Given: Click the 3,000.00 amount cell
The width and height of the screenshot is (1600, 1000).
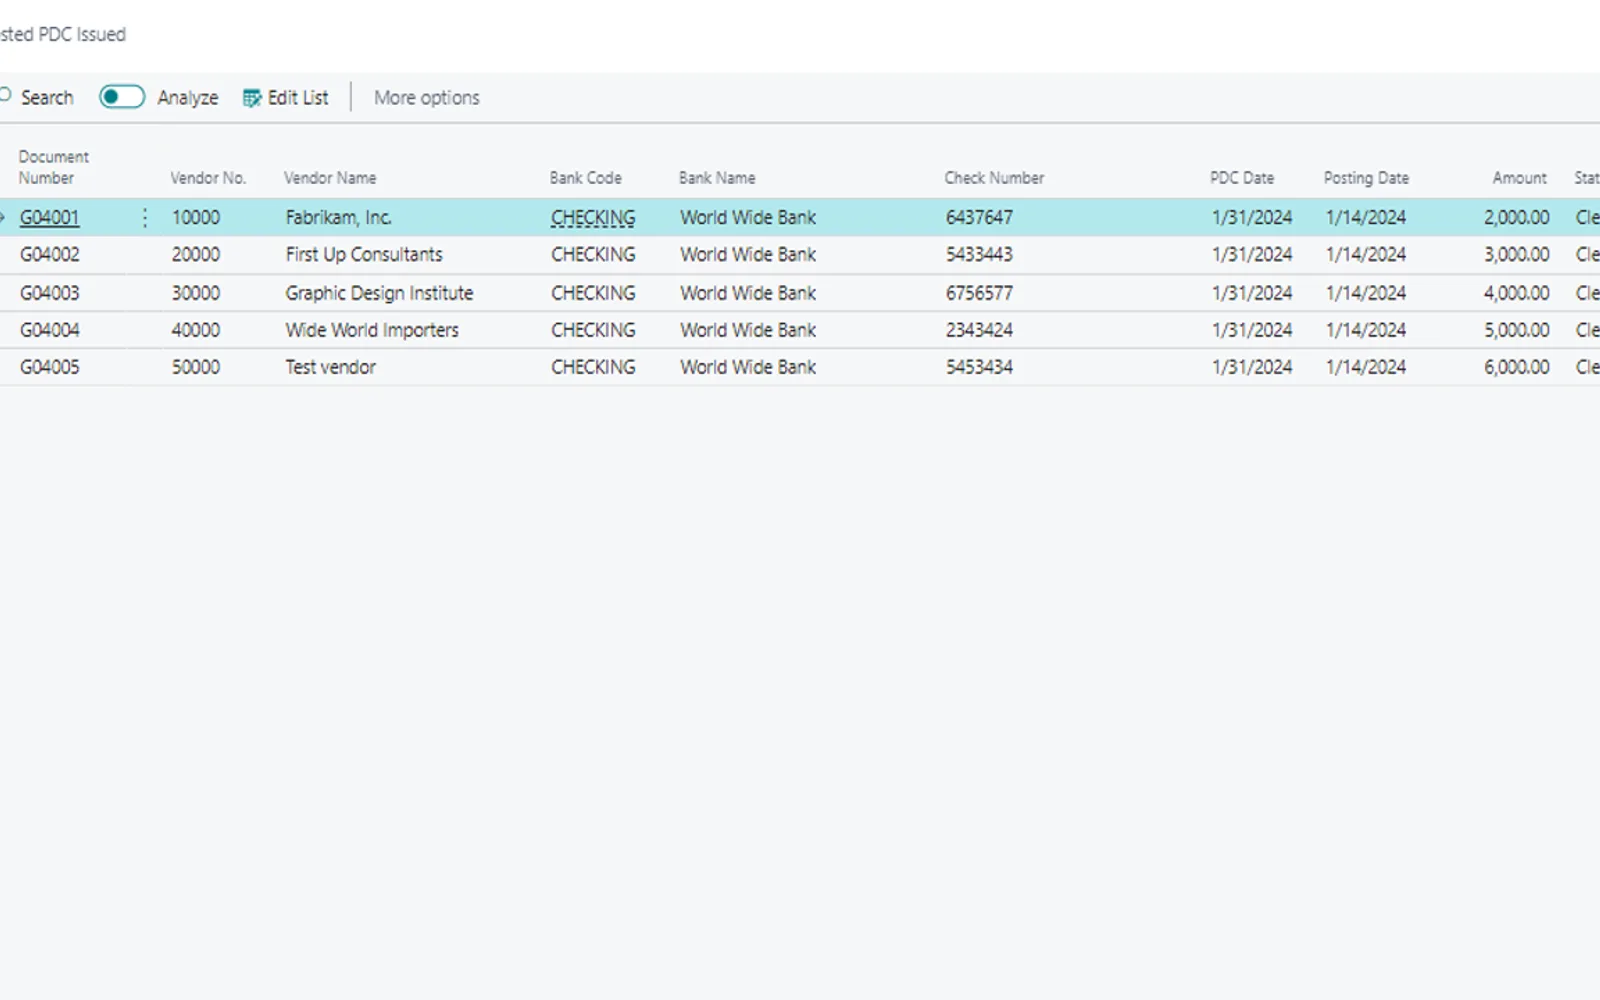Looking at the screenshot, I should [1517, 254].
